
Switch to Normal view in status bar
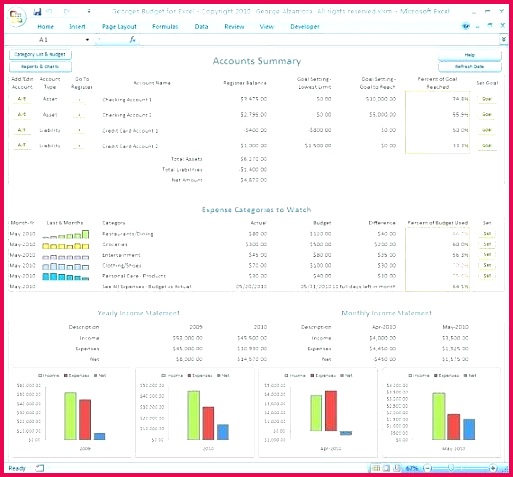coord(376,468)
